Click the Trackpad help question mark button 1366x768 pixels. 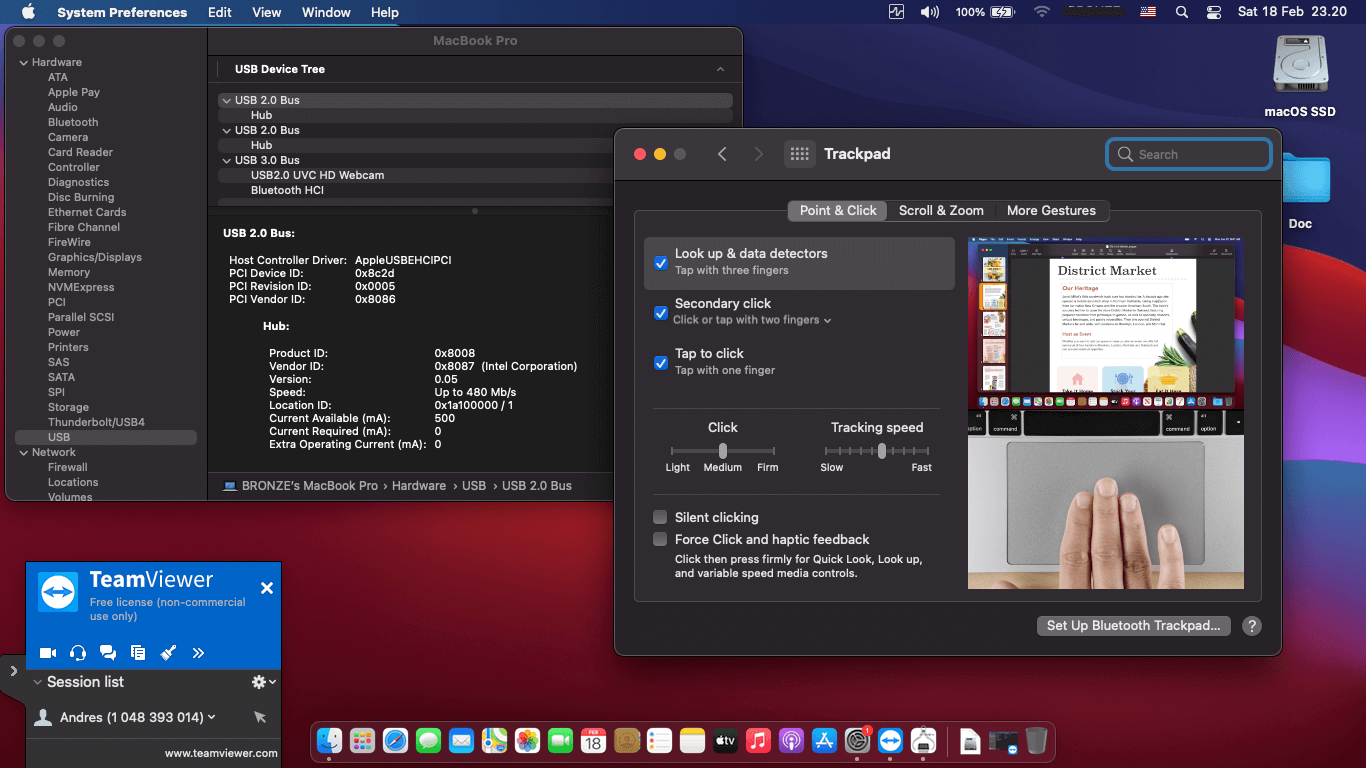(1251, 626)
